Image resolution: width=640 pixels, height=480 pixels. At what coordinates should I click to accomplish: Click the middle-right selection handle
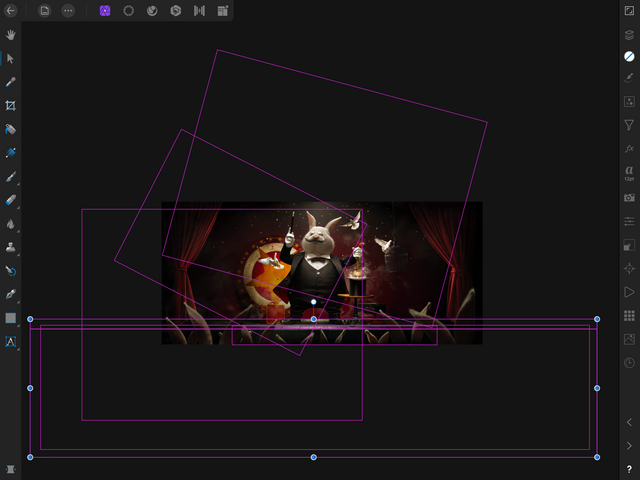597,388
